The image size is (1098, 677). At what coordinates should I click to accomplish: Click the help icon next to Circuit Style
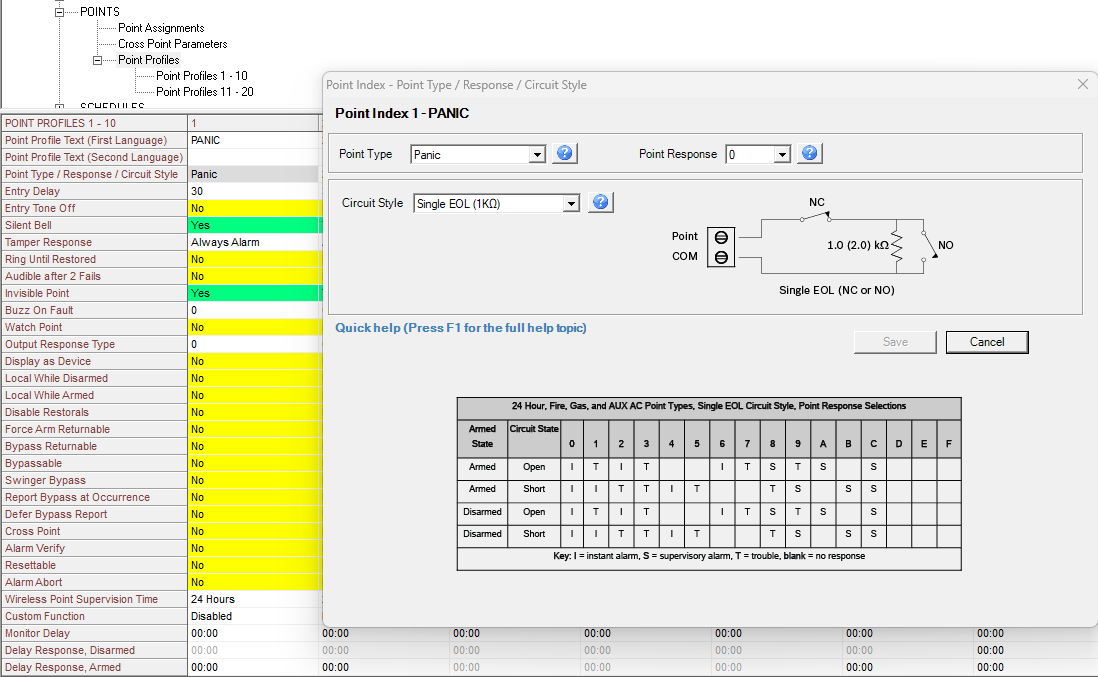coord(599,201)
